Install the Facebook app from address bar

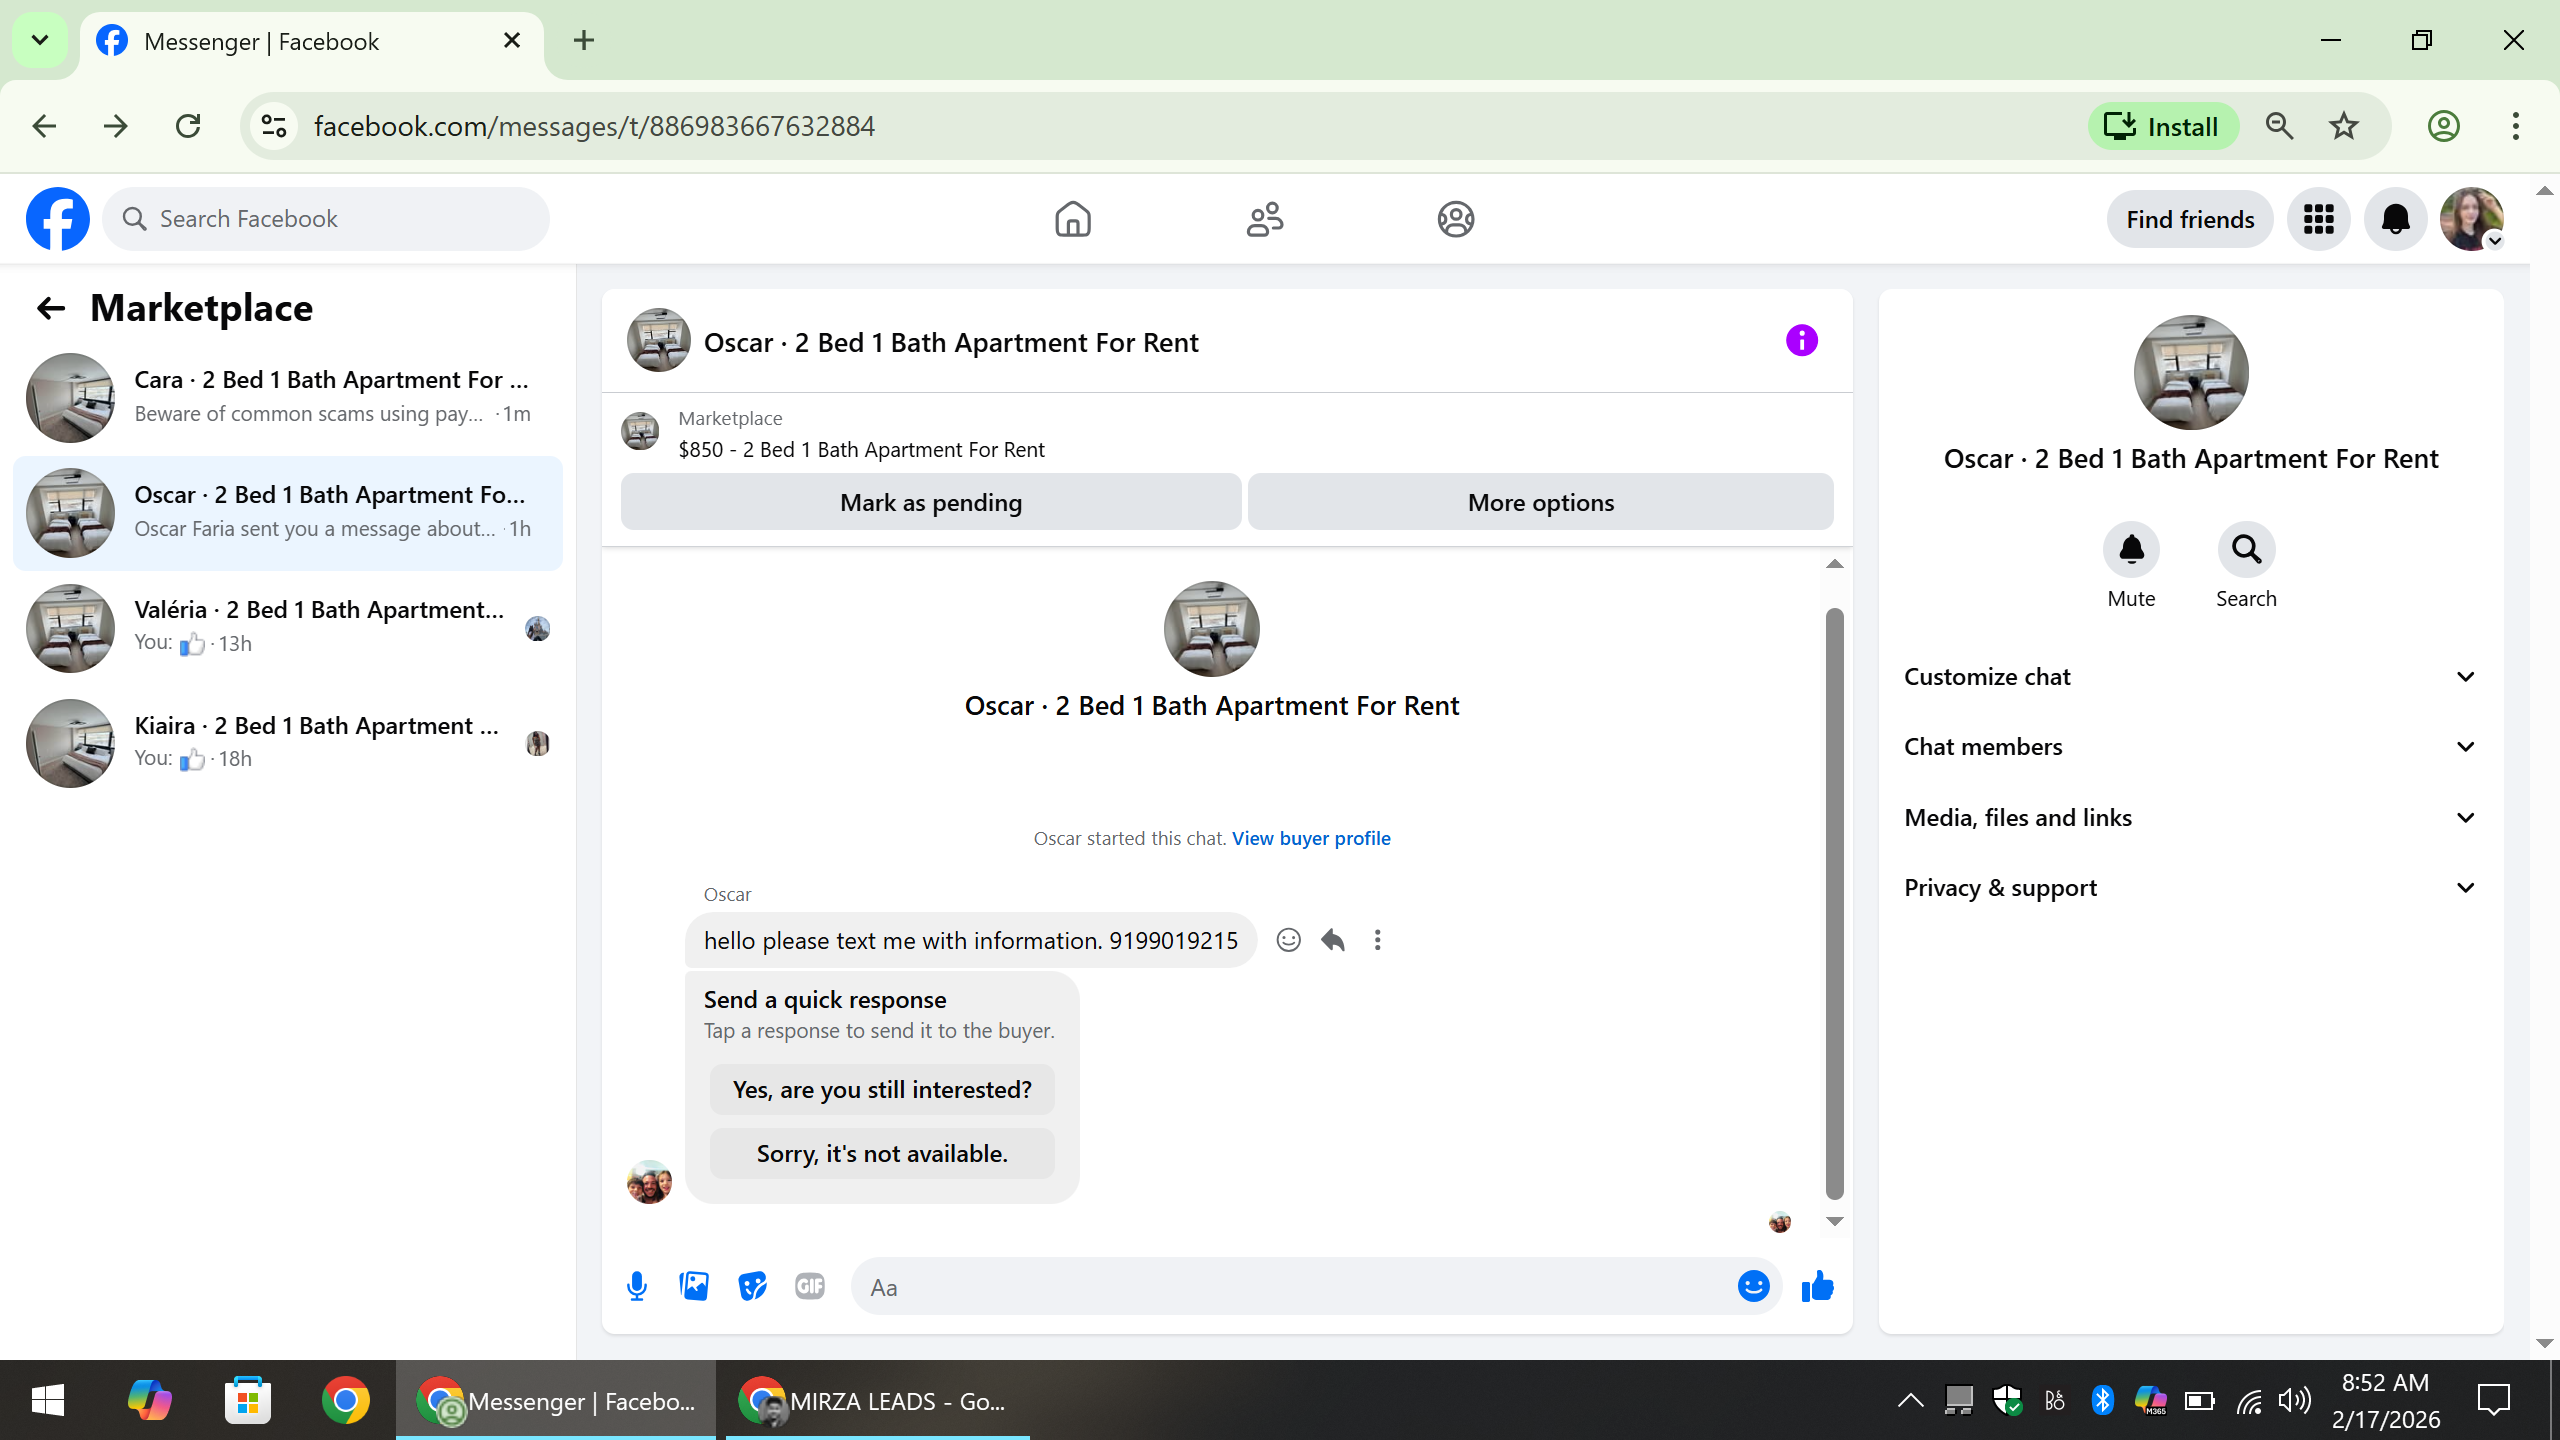(2162, 126)
